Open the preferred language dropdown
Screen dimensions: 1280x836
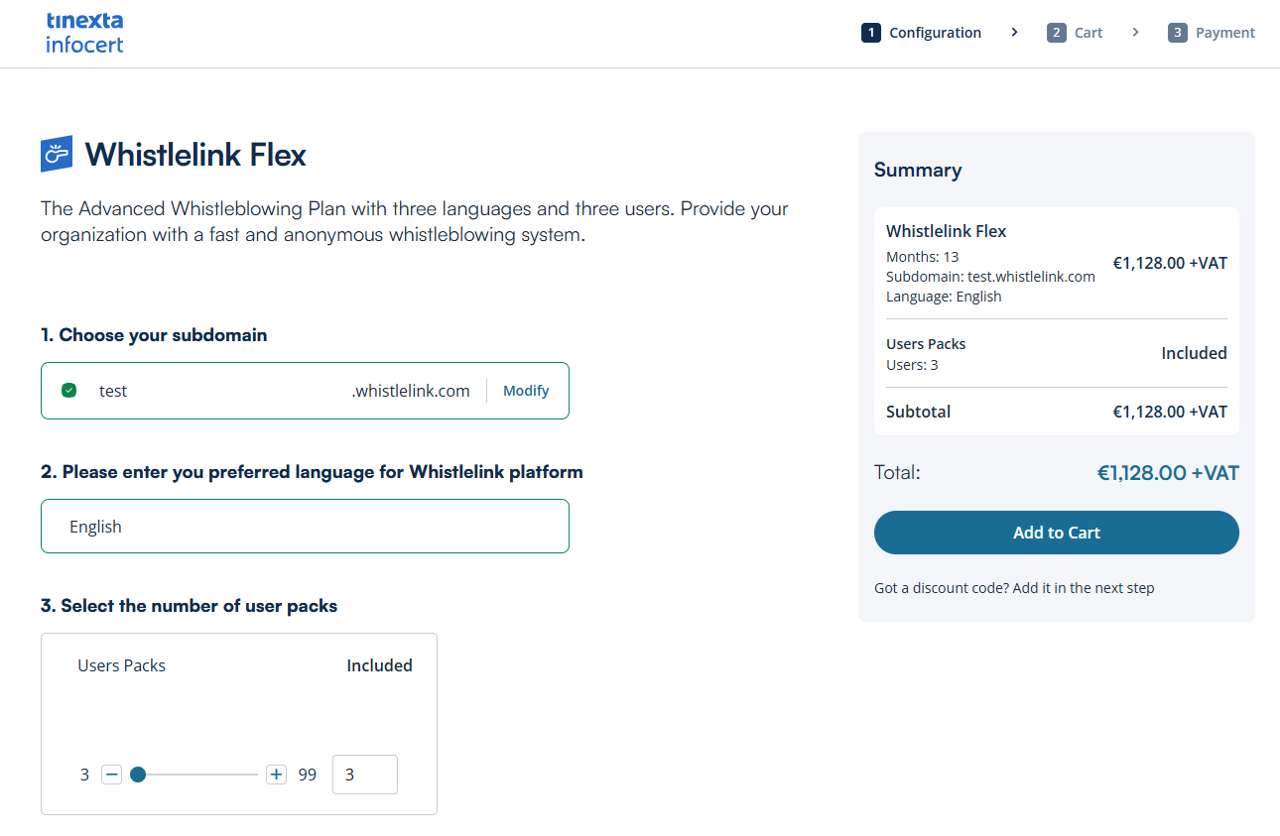click(305, 526)
